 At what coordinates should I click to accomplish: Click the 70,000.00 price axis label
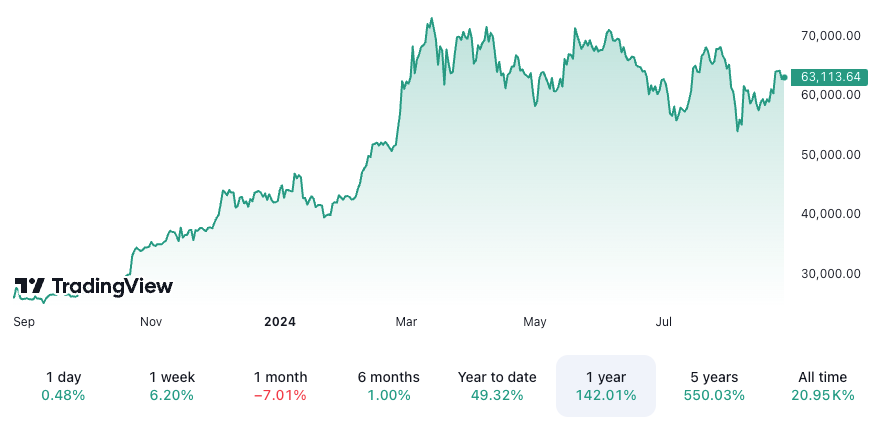click(x=831, y=35)
